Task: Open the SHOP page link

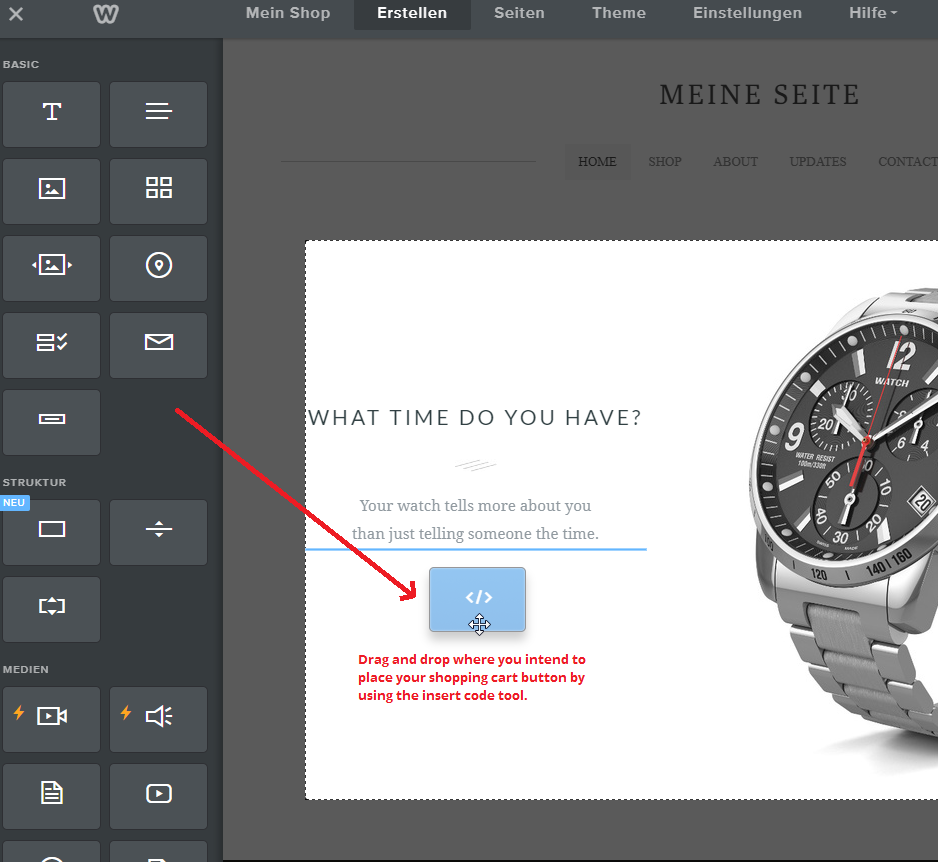Action: click(665, 162)
